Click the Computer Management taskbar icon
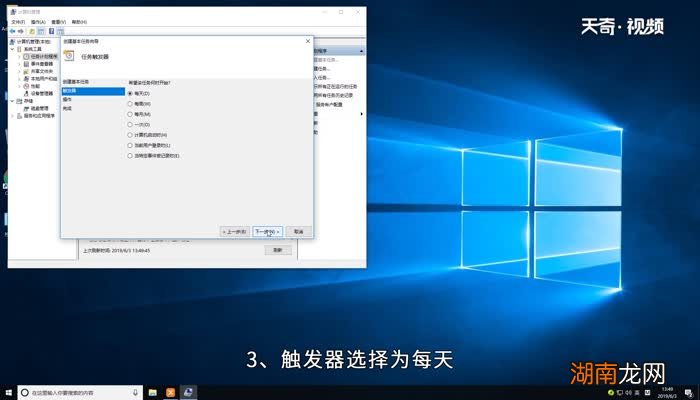 coord(188,392)
